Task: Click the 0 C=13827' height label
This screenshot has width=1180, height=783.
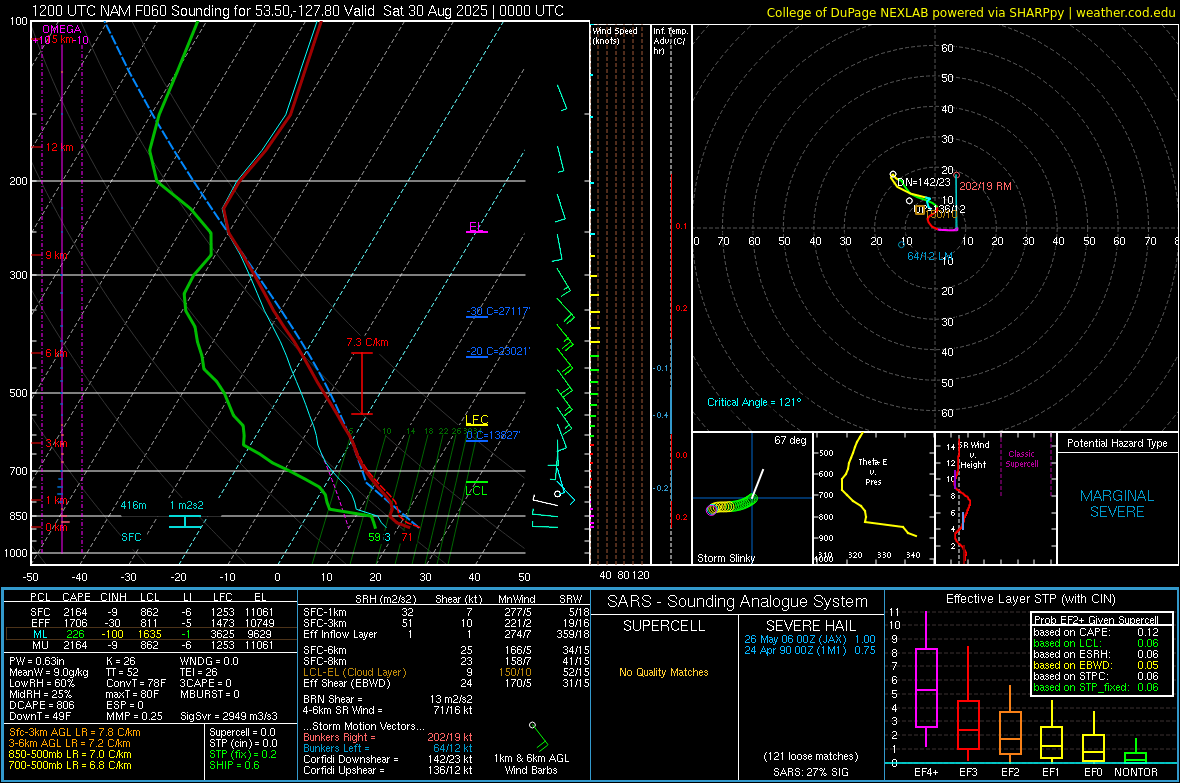Action: pos(493,435)
